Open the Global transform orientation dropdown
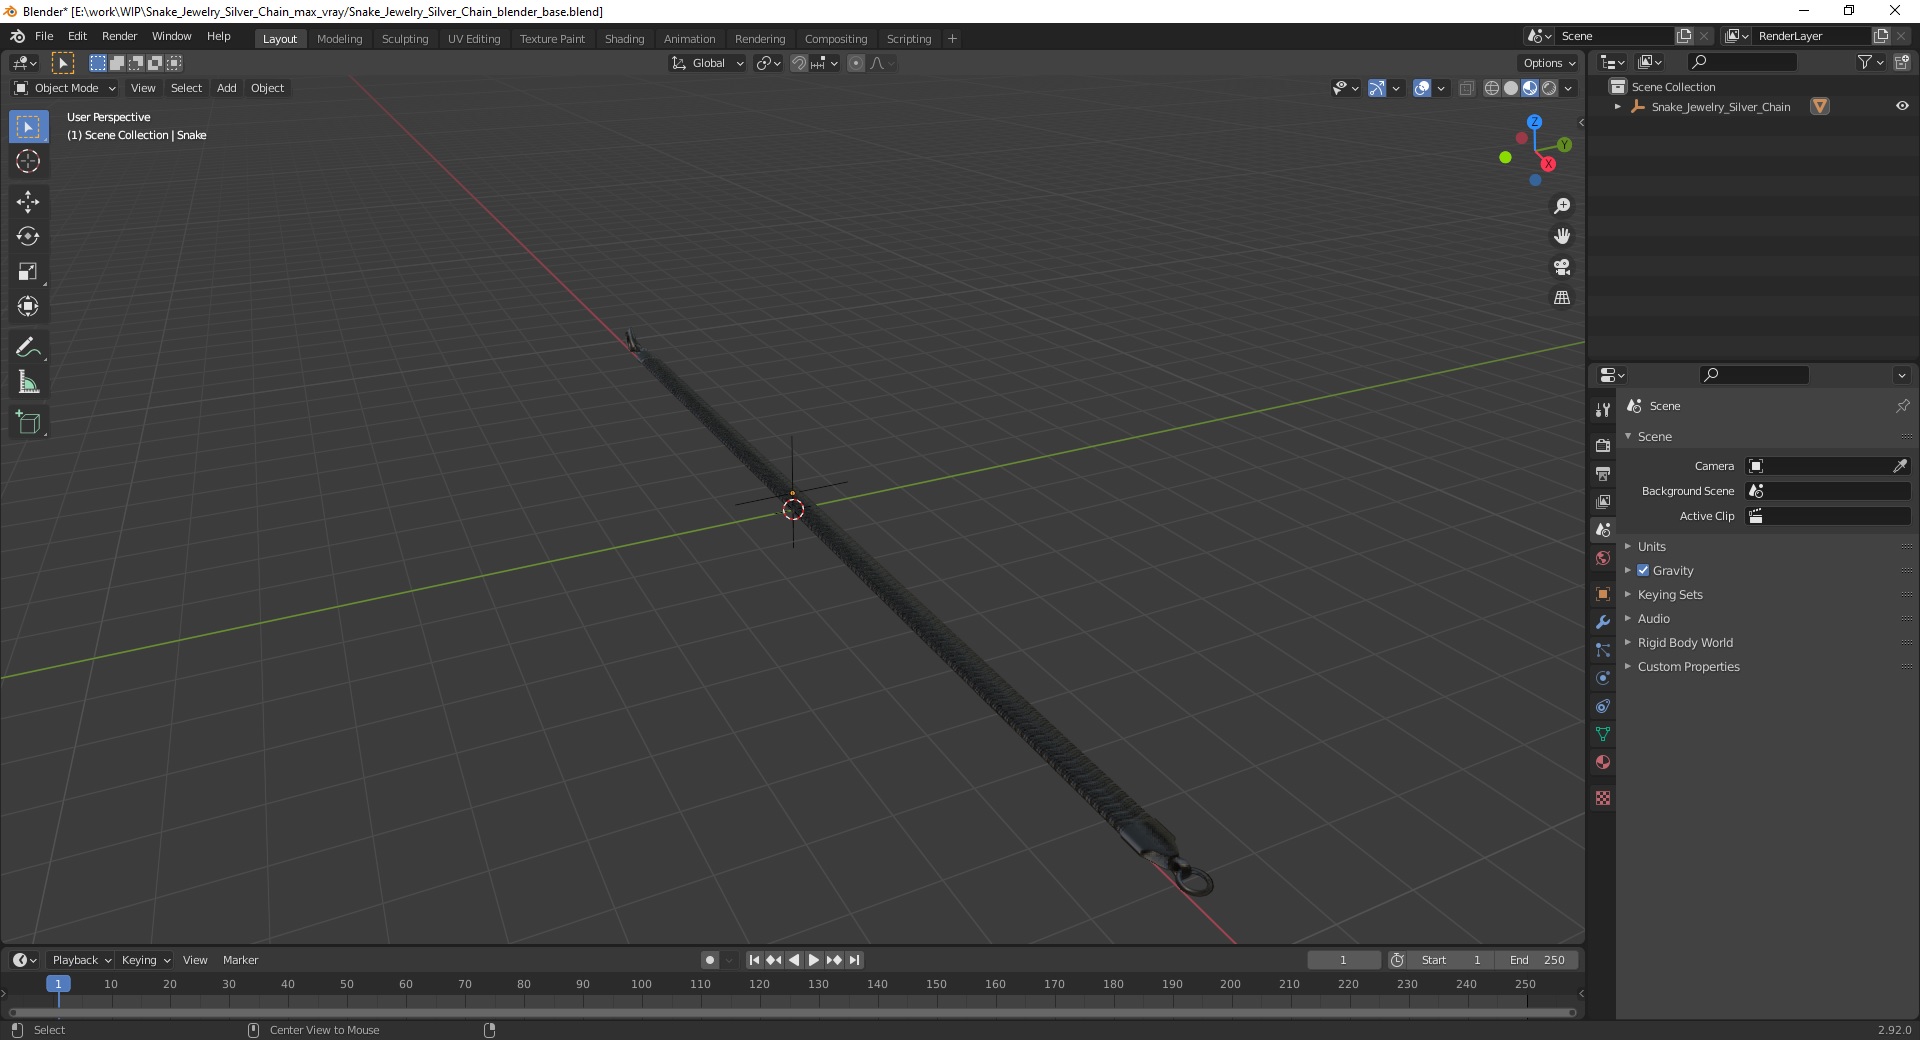Viewport: 1920px width, 1040px height. click(707, 63)
